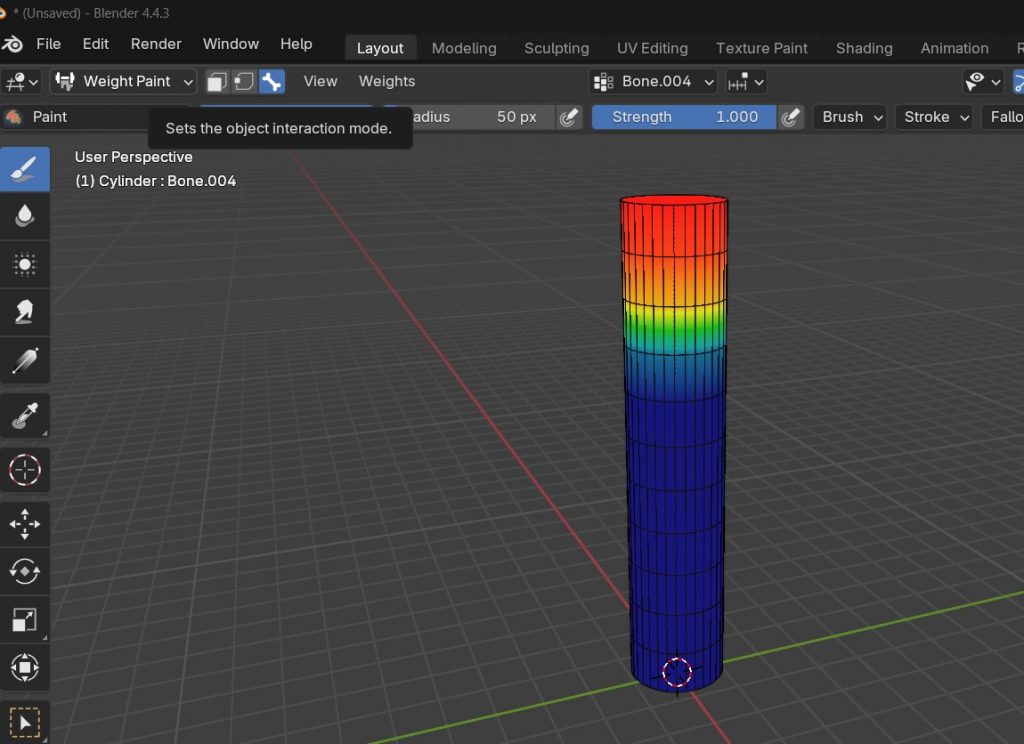Expand the Stroke settings dropdown
Viewport: 1024px width, 744px height.
click(x=936, y=117)
